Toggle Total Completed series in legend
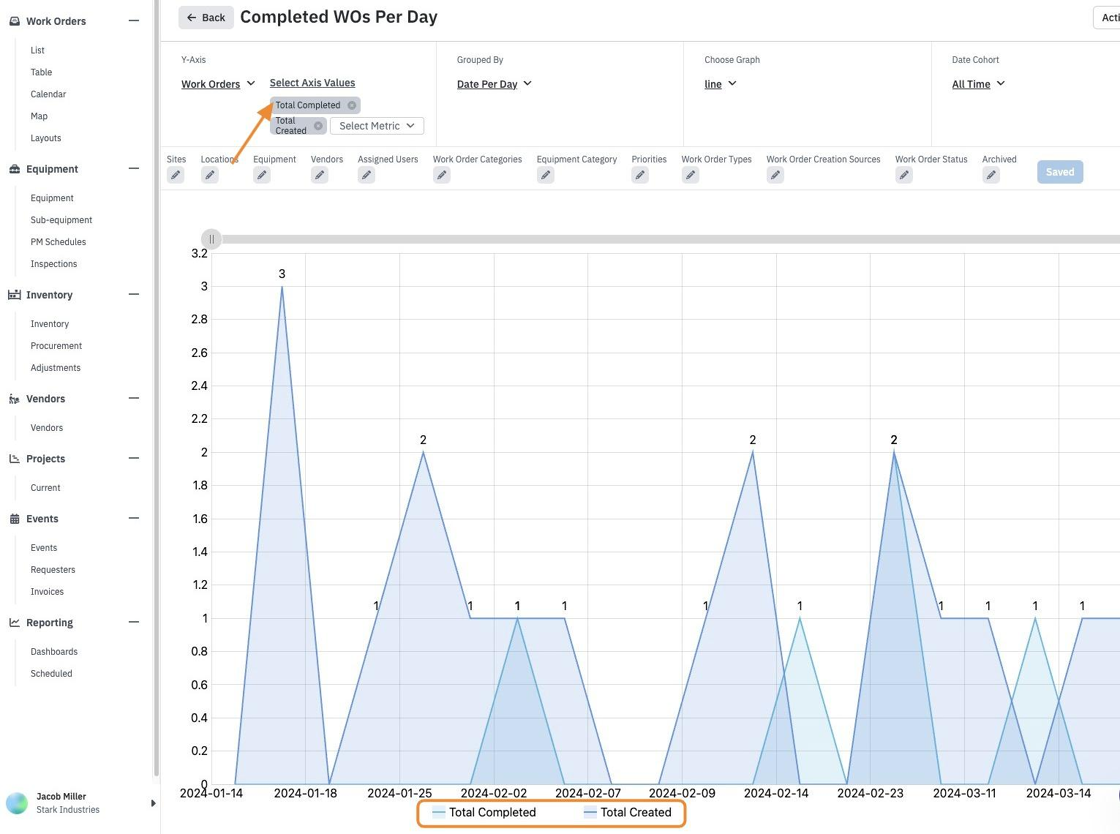 484,813
